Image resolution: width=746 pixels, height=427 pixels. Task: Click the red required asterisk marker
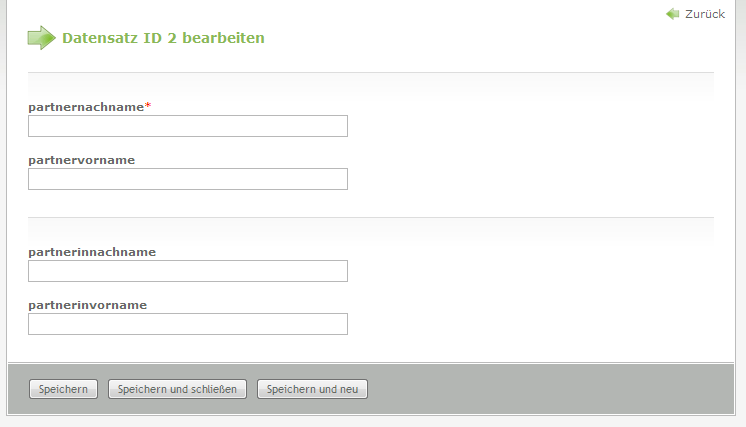148,105
